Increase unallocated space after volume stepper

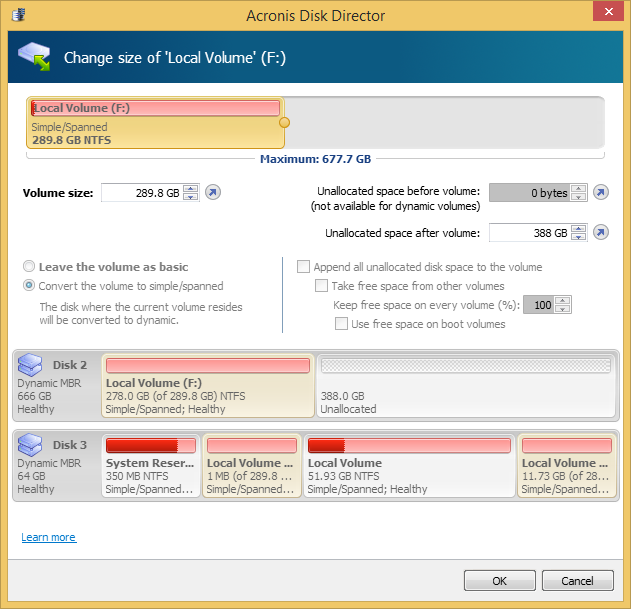[x=578, y=229]
